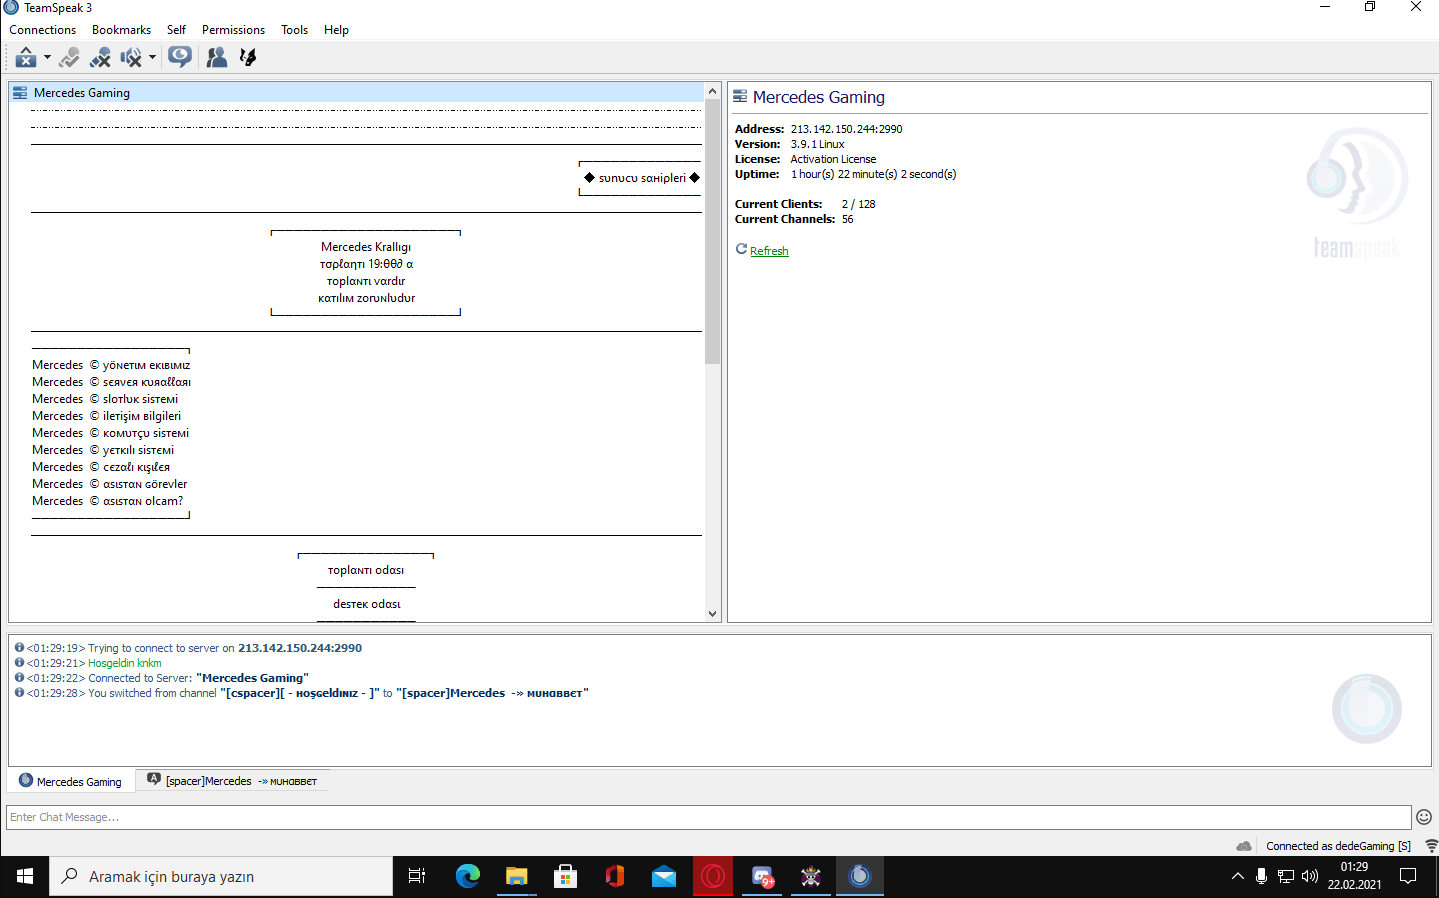The height and width of the screenshot is (898, 1439).
Task: Click the Current Clients value '2 / 128'
Action: (x=858, y=204)
